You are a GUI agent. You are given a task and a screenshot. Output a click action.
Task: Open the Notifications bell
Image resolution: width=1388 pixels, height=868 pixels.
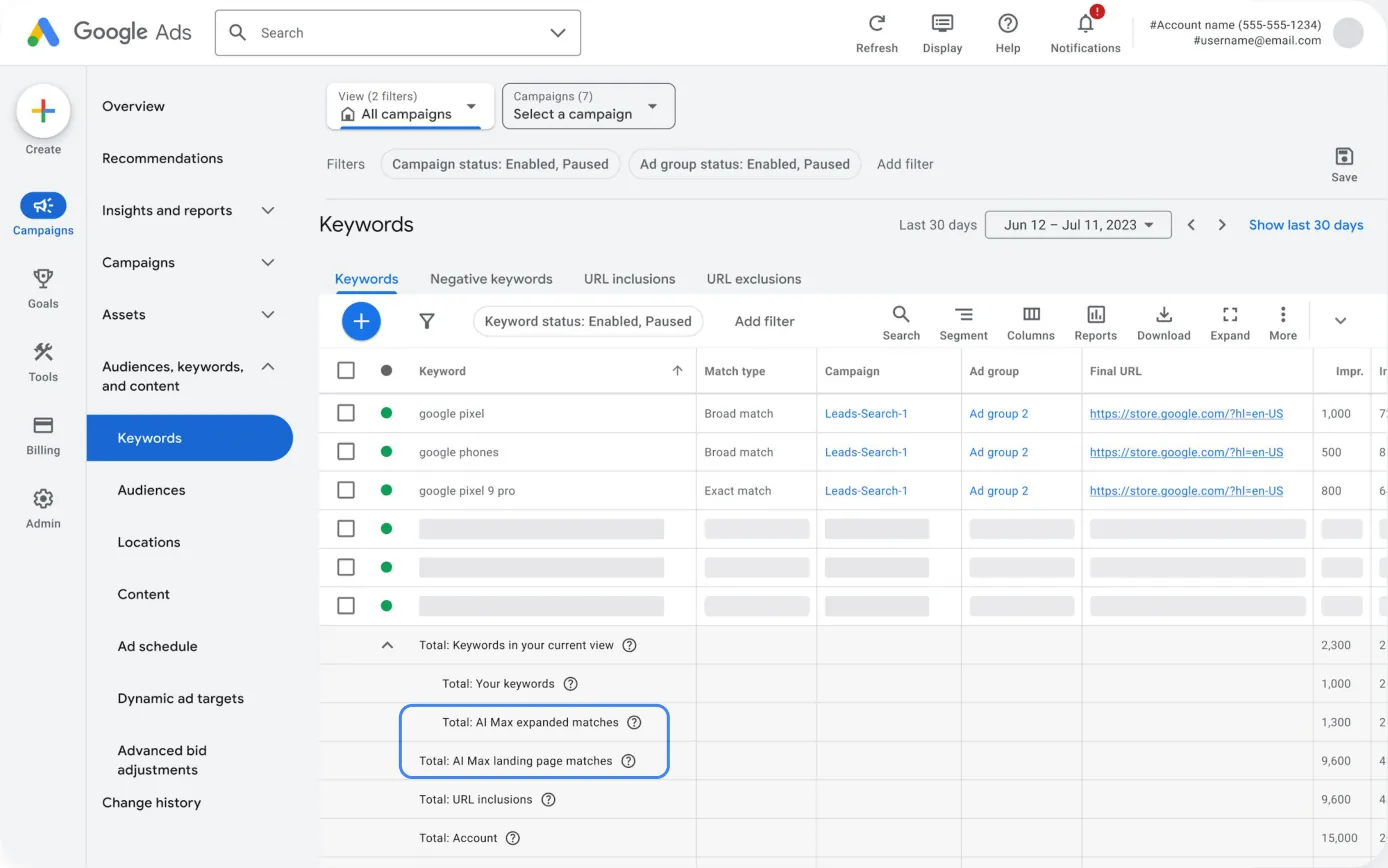(1086, 23)
